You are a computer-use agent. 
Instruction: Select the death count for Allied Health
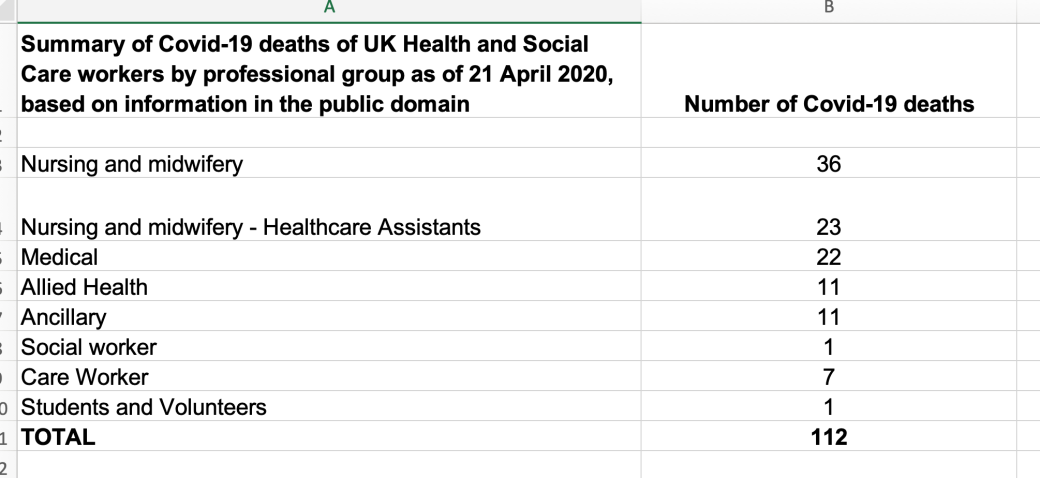(x=828, y=287)
